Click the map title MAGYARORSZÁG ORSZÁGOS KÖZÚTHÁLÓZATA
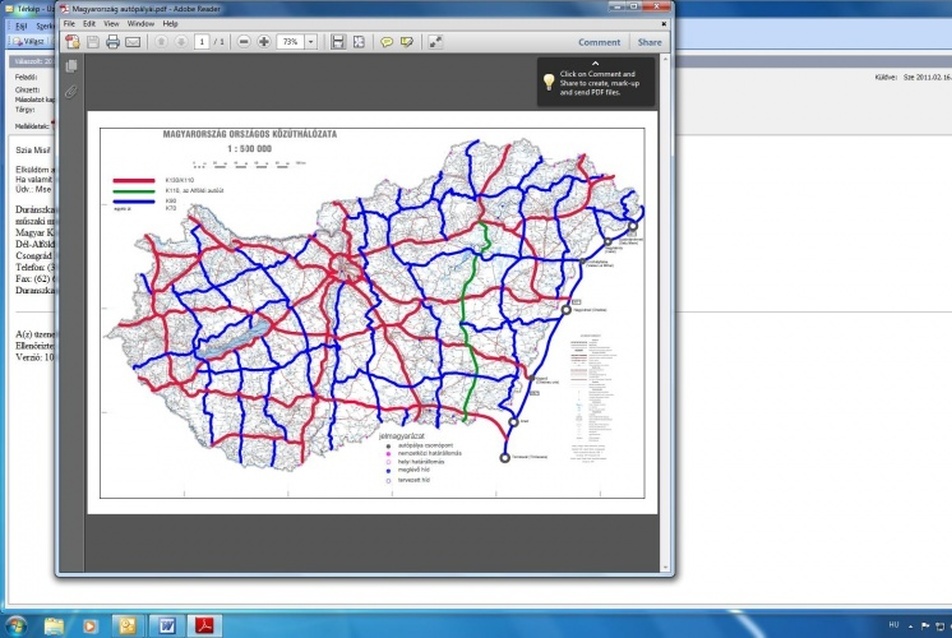 pos(250,134)
